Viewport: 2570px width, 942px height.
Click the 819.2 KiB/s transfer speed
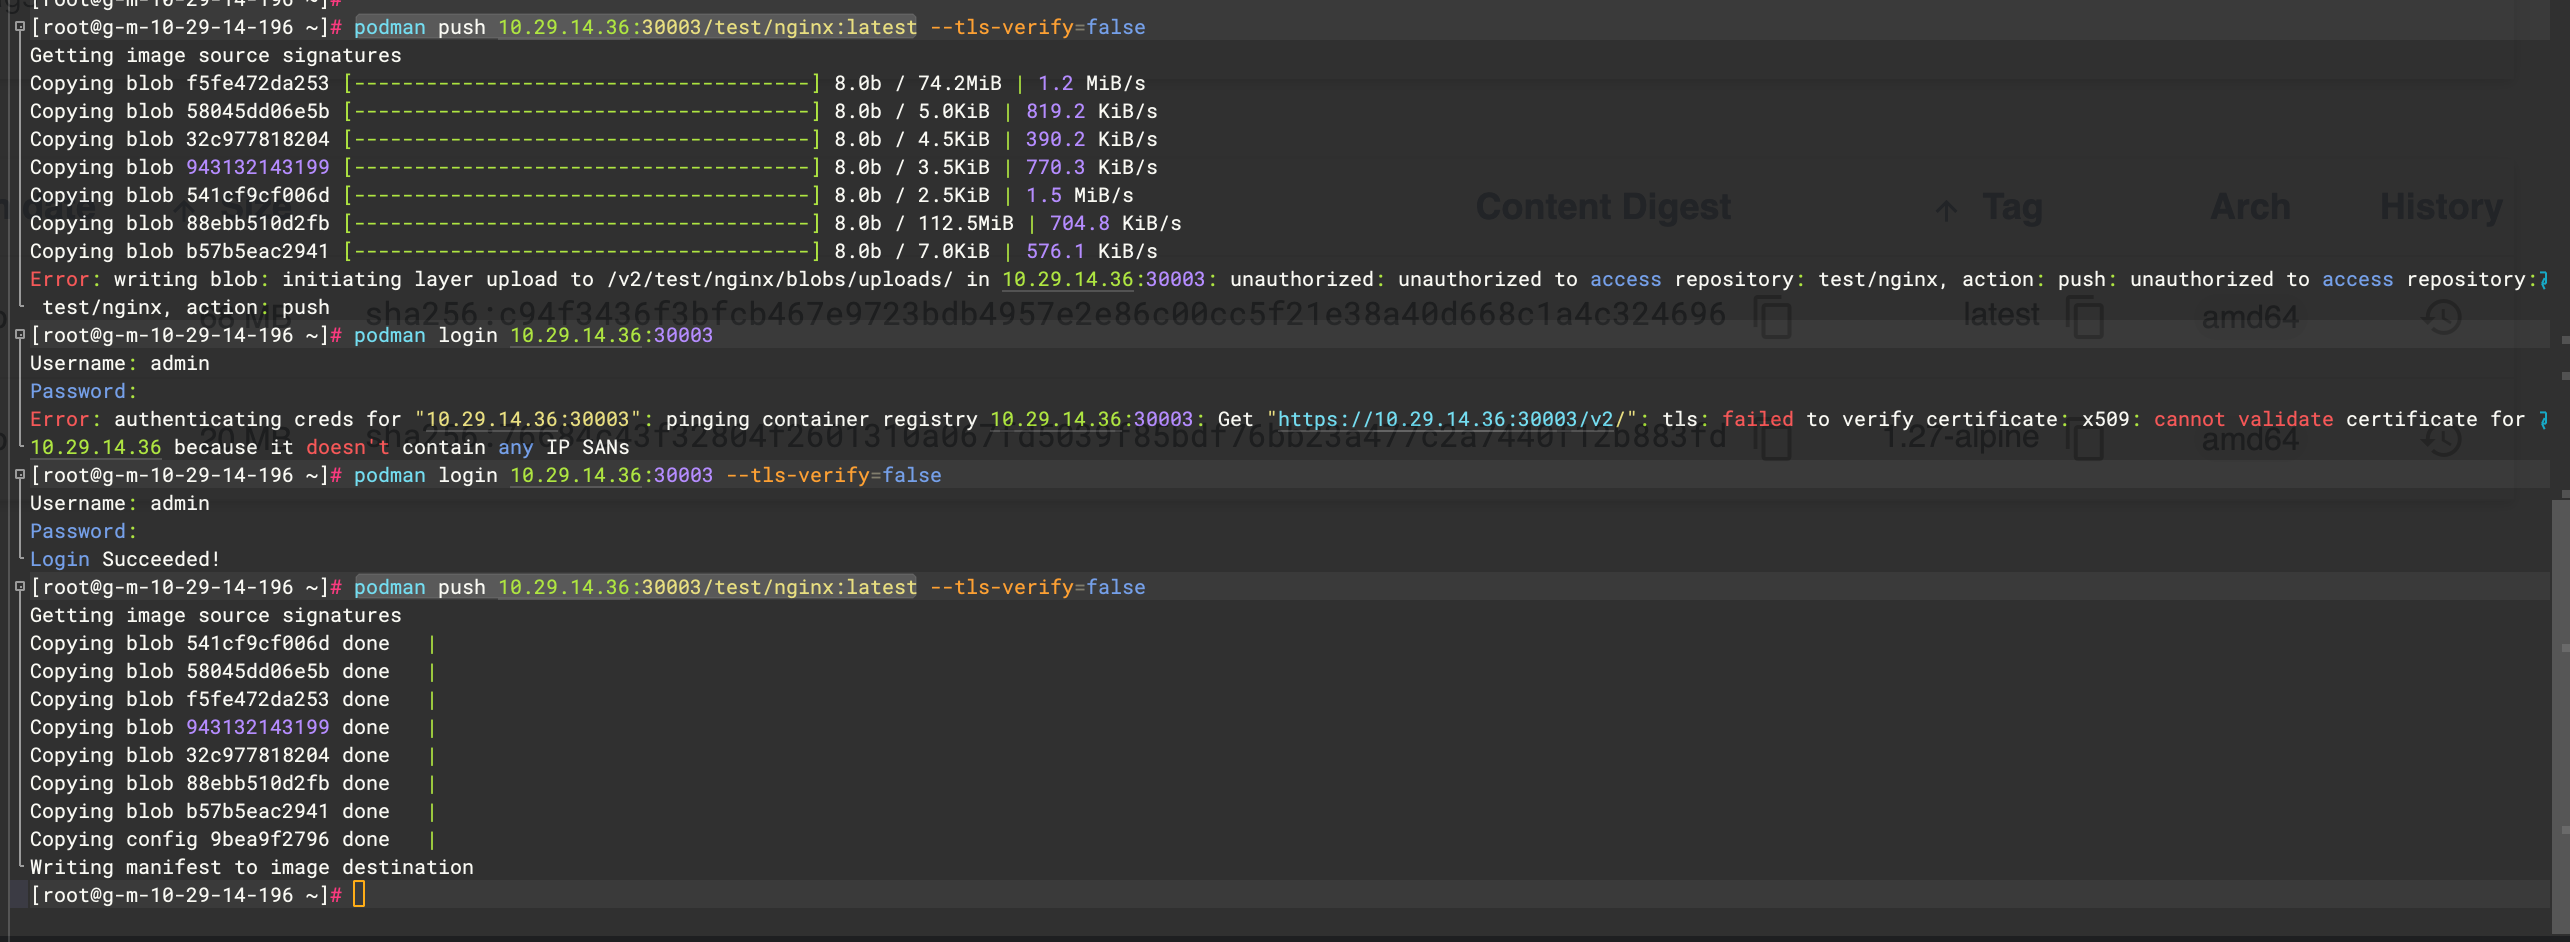(1091, 111)
